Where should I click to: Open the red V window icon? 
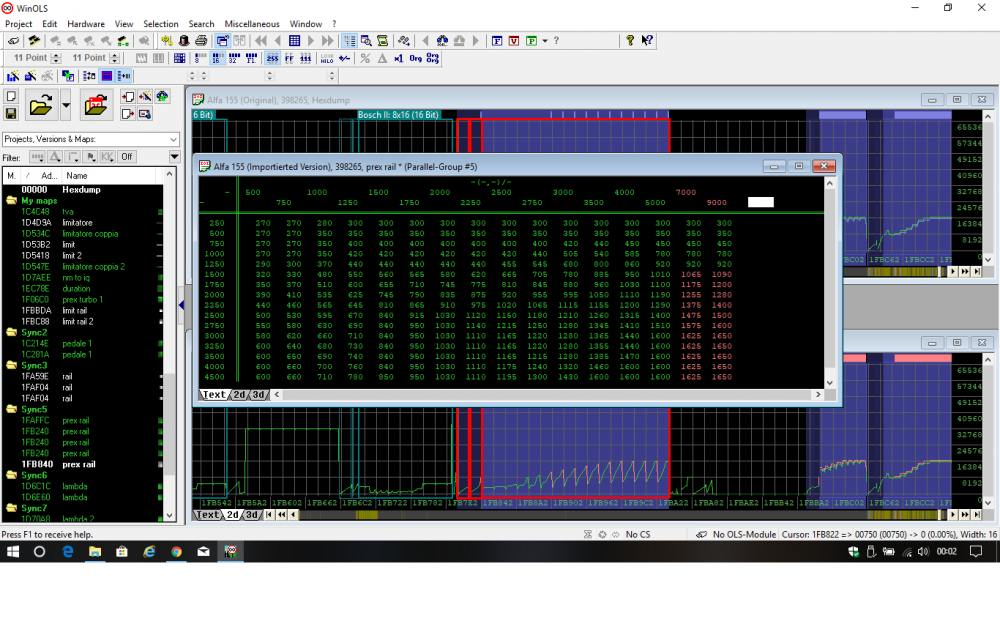tap(514, 41)
